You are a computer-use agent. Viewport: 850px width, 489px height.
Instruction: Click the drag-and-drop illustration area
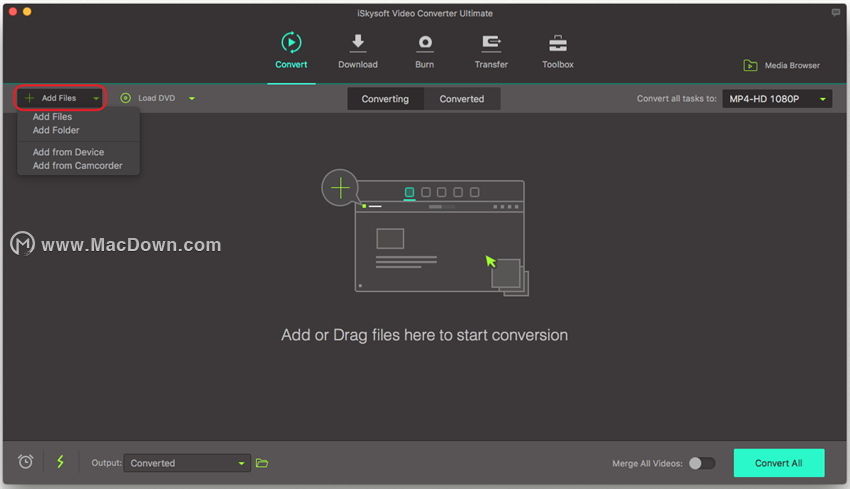click(424, 233)
